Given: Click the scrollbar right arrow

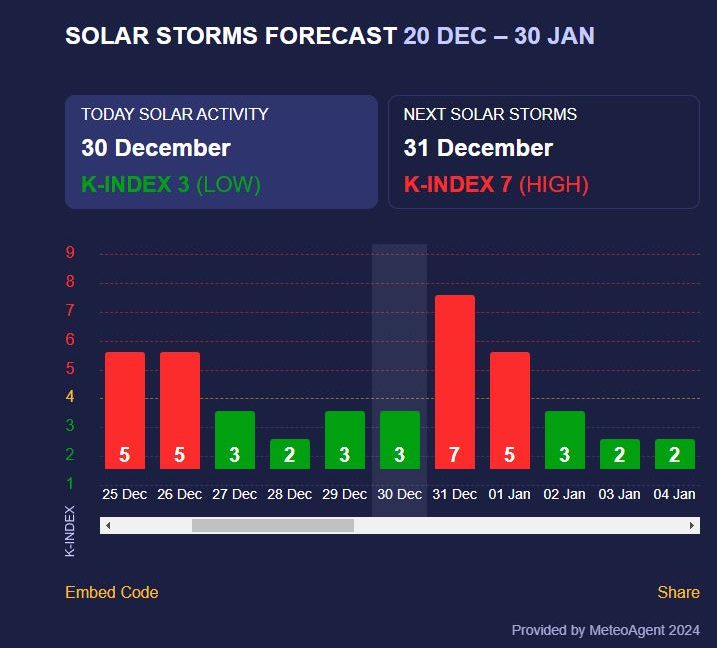Looking at the screenshot, I should (692, 525).
